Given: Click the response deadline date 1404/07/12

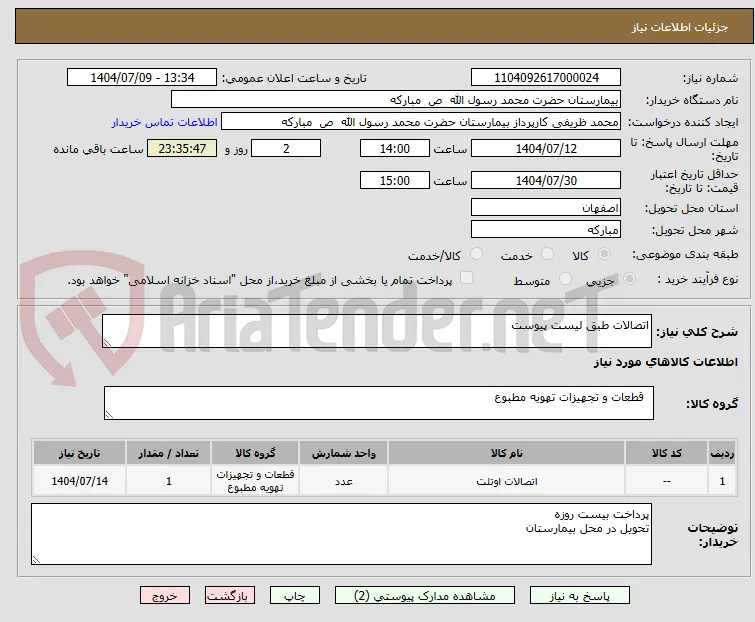Looking at the screenshot, I should coord(546,148).
